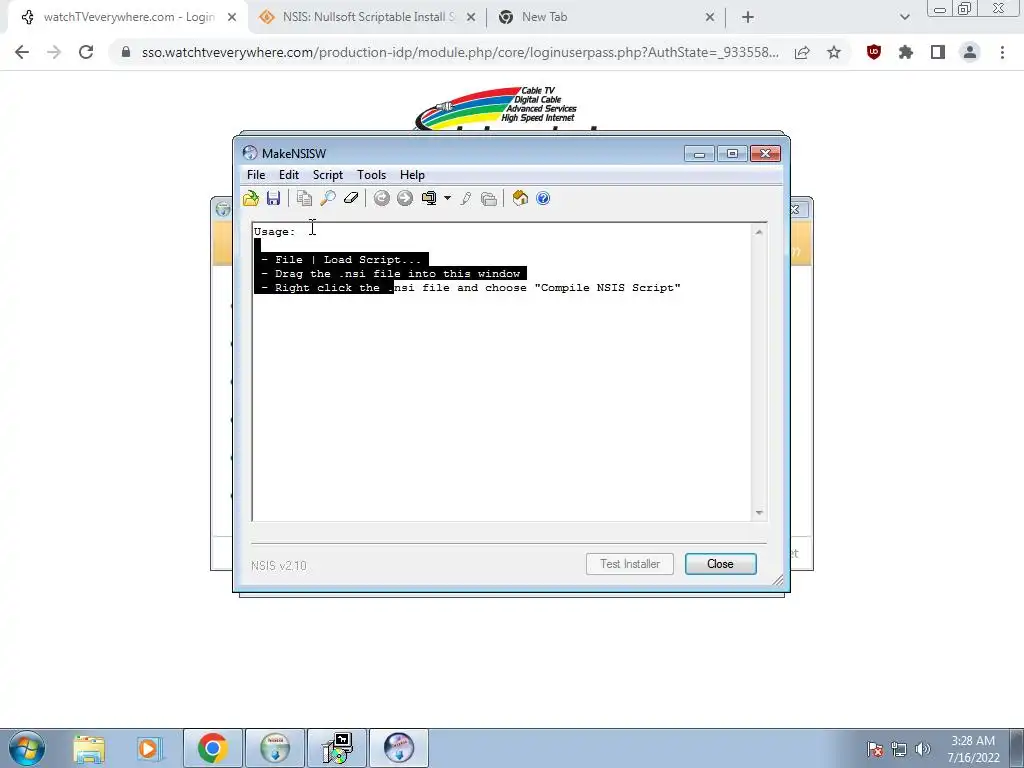
Task: Switch to the NSIS Nullsoft Scriptable Install tab
Action: [368, 17]
